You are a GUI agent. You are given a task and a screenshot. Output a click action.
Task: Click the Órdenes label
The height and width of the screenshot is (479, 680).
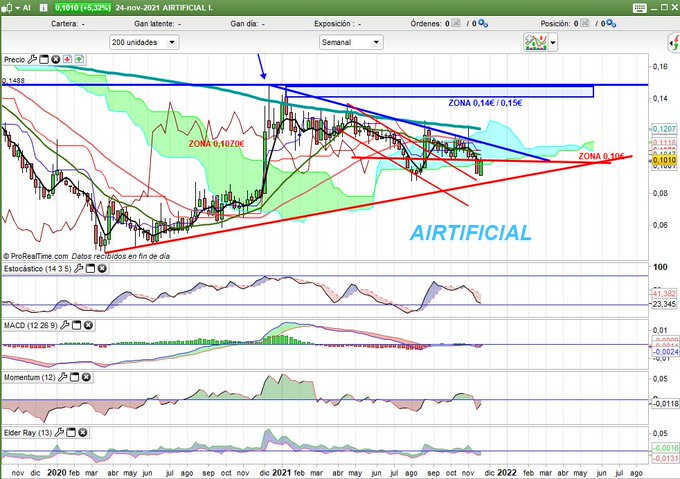coord(426,24)
